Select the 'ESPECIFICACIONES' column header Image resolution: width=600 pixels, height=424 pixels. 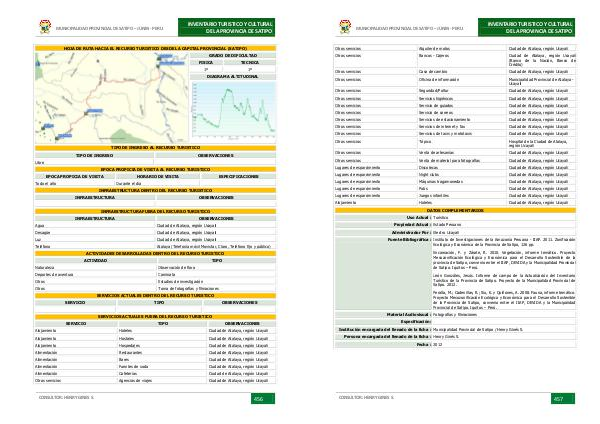click(x=238, y=176)
